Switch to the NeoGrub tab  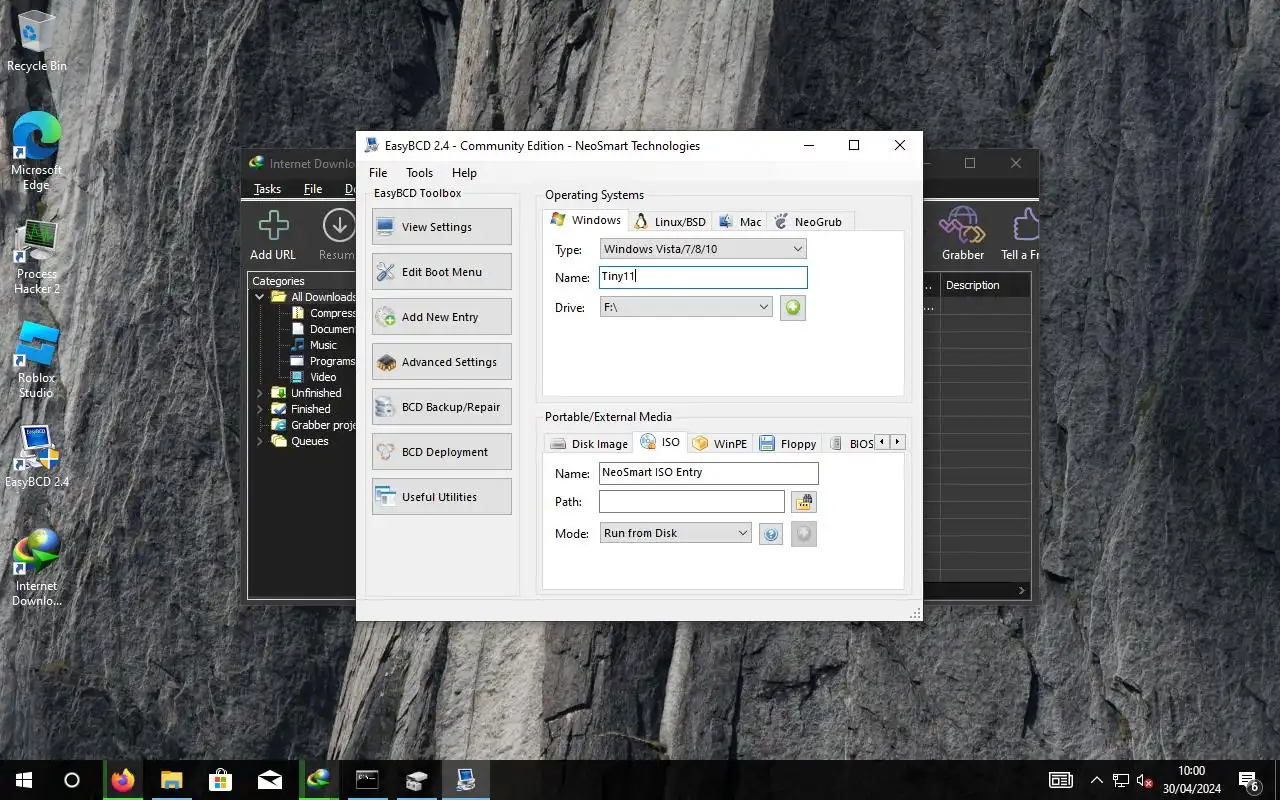click(809, 222)
